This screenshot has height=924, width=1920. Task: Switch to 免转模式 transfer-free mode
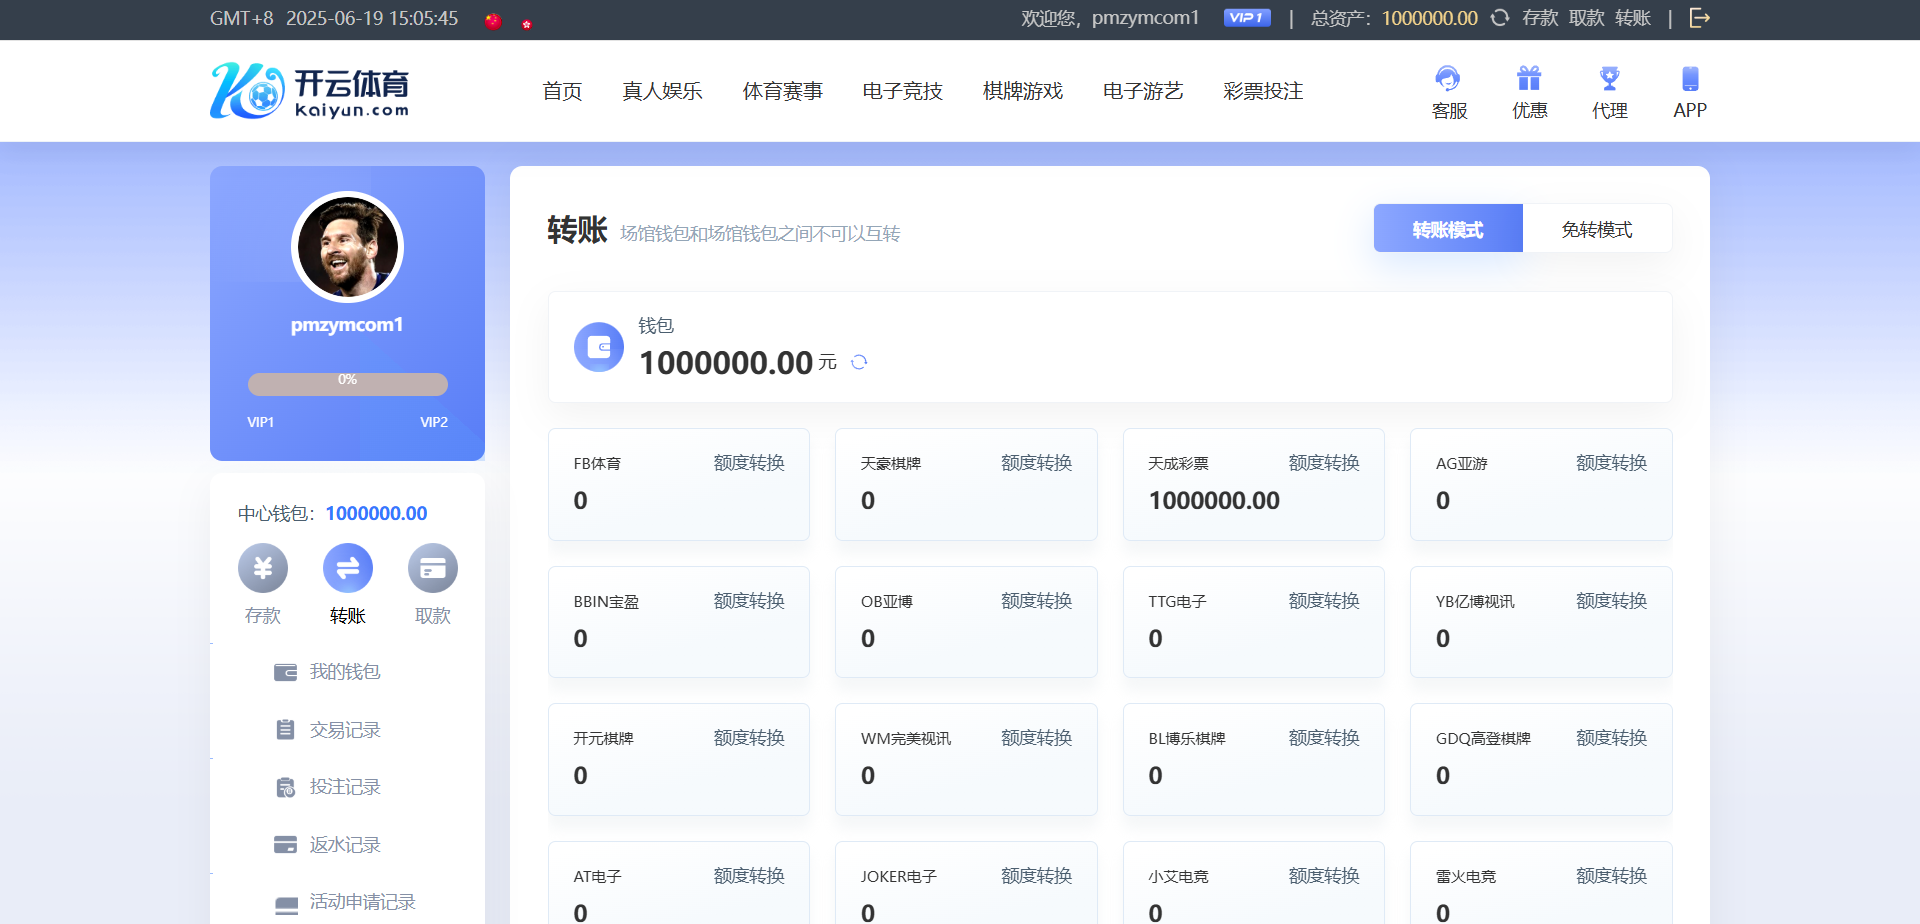(1596, 229)
